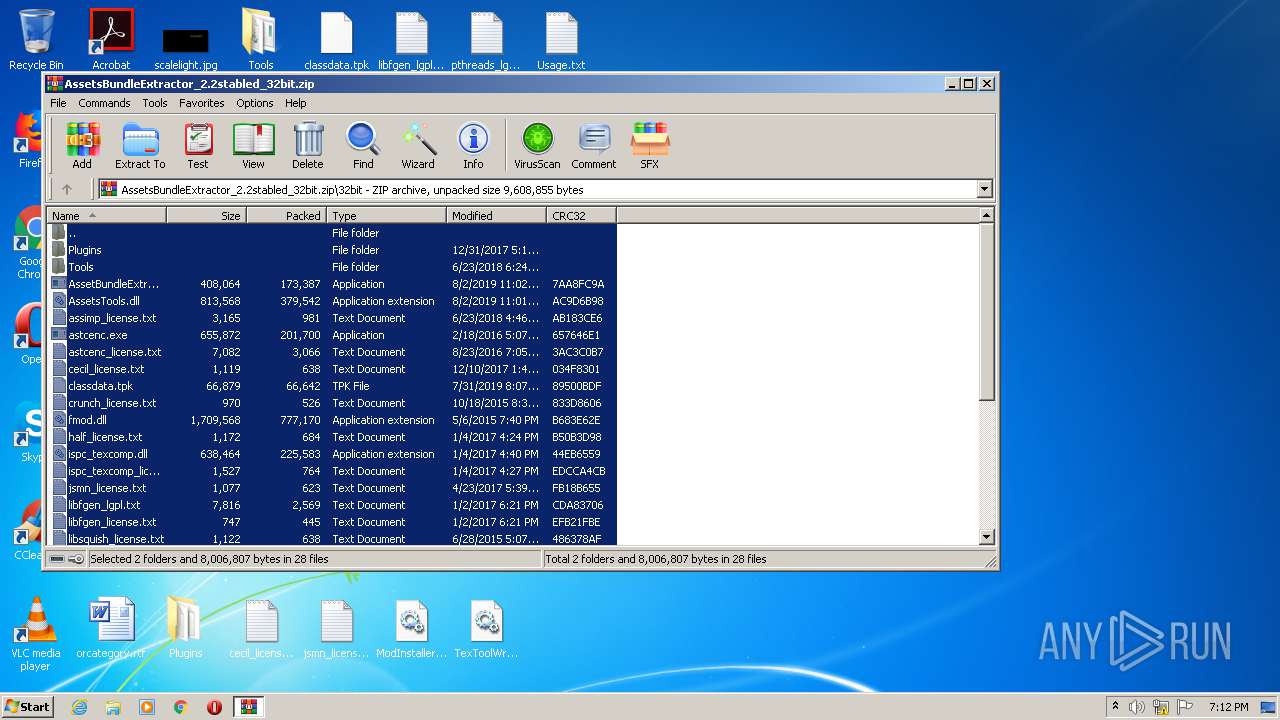
Task: Launch the Wizard wand icon
Action: [418, 146]
